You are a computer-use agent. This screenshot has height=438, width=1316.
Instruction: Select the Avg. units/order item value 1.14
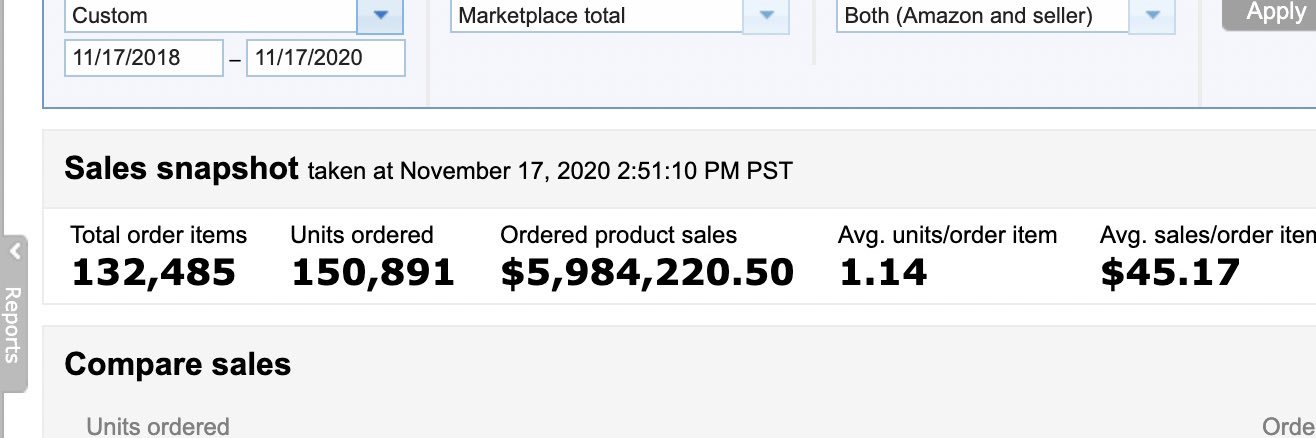pos(883,272)
